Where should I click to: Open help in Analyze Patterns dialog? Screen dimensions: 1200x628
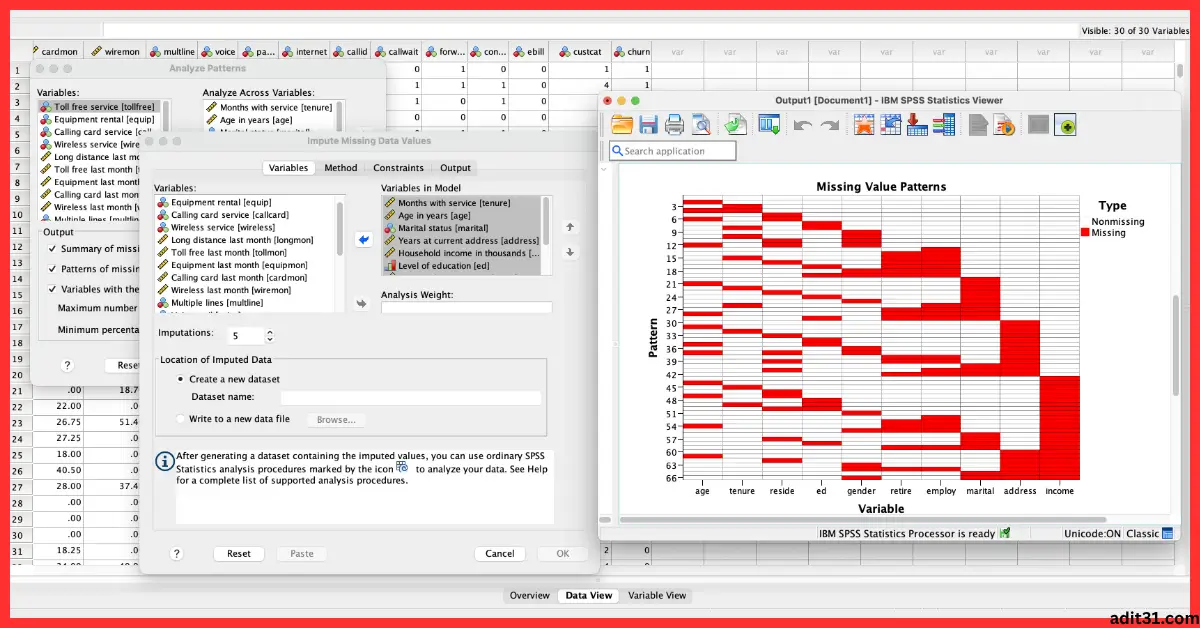point(67,366)
